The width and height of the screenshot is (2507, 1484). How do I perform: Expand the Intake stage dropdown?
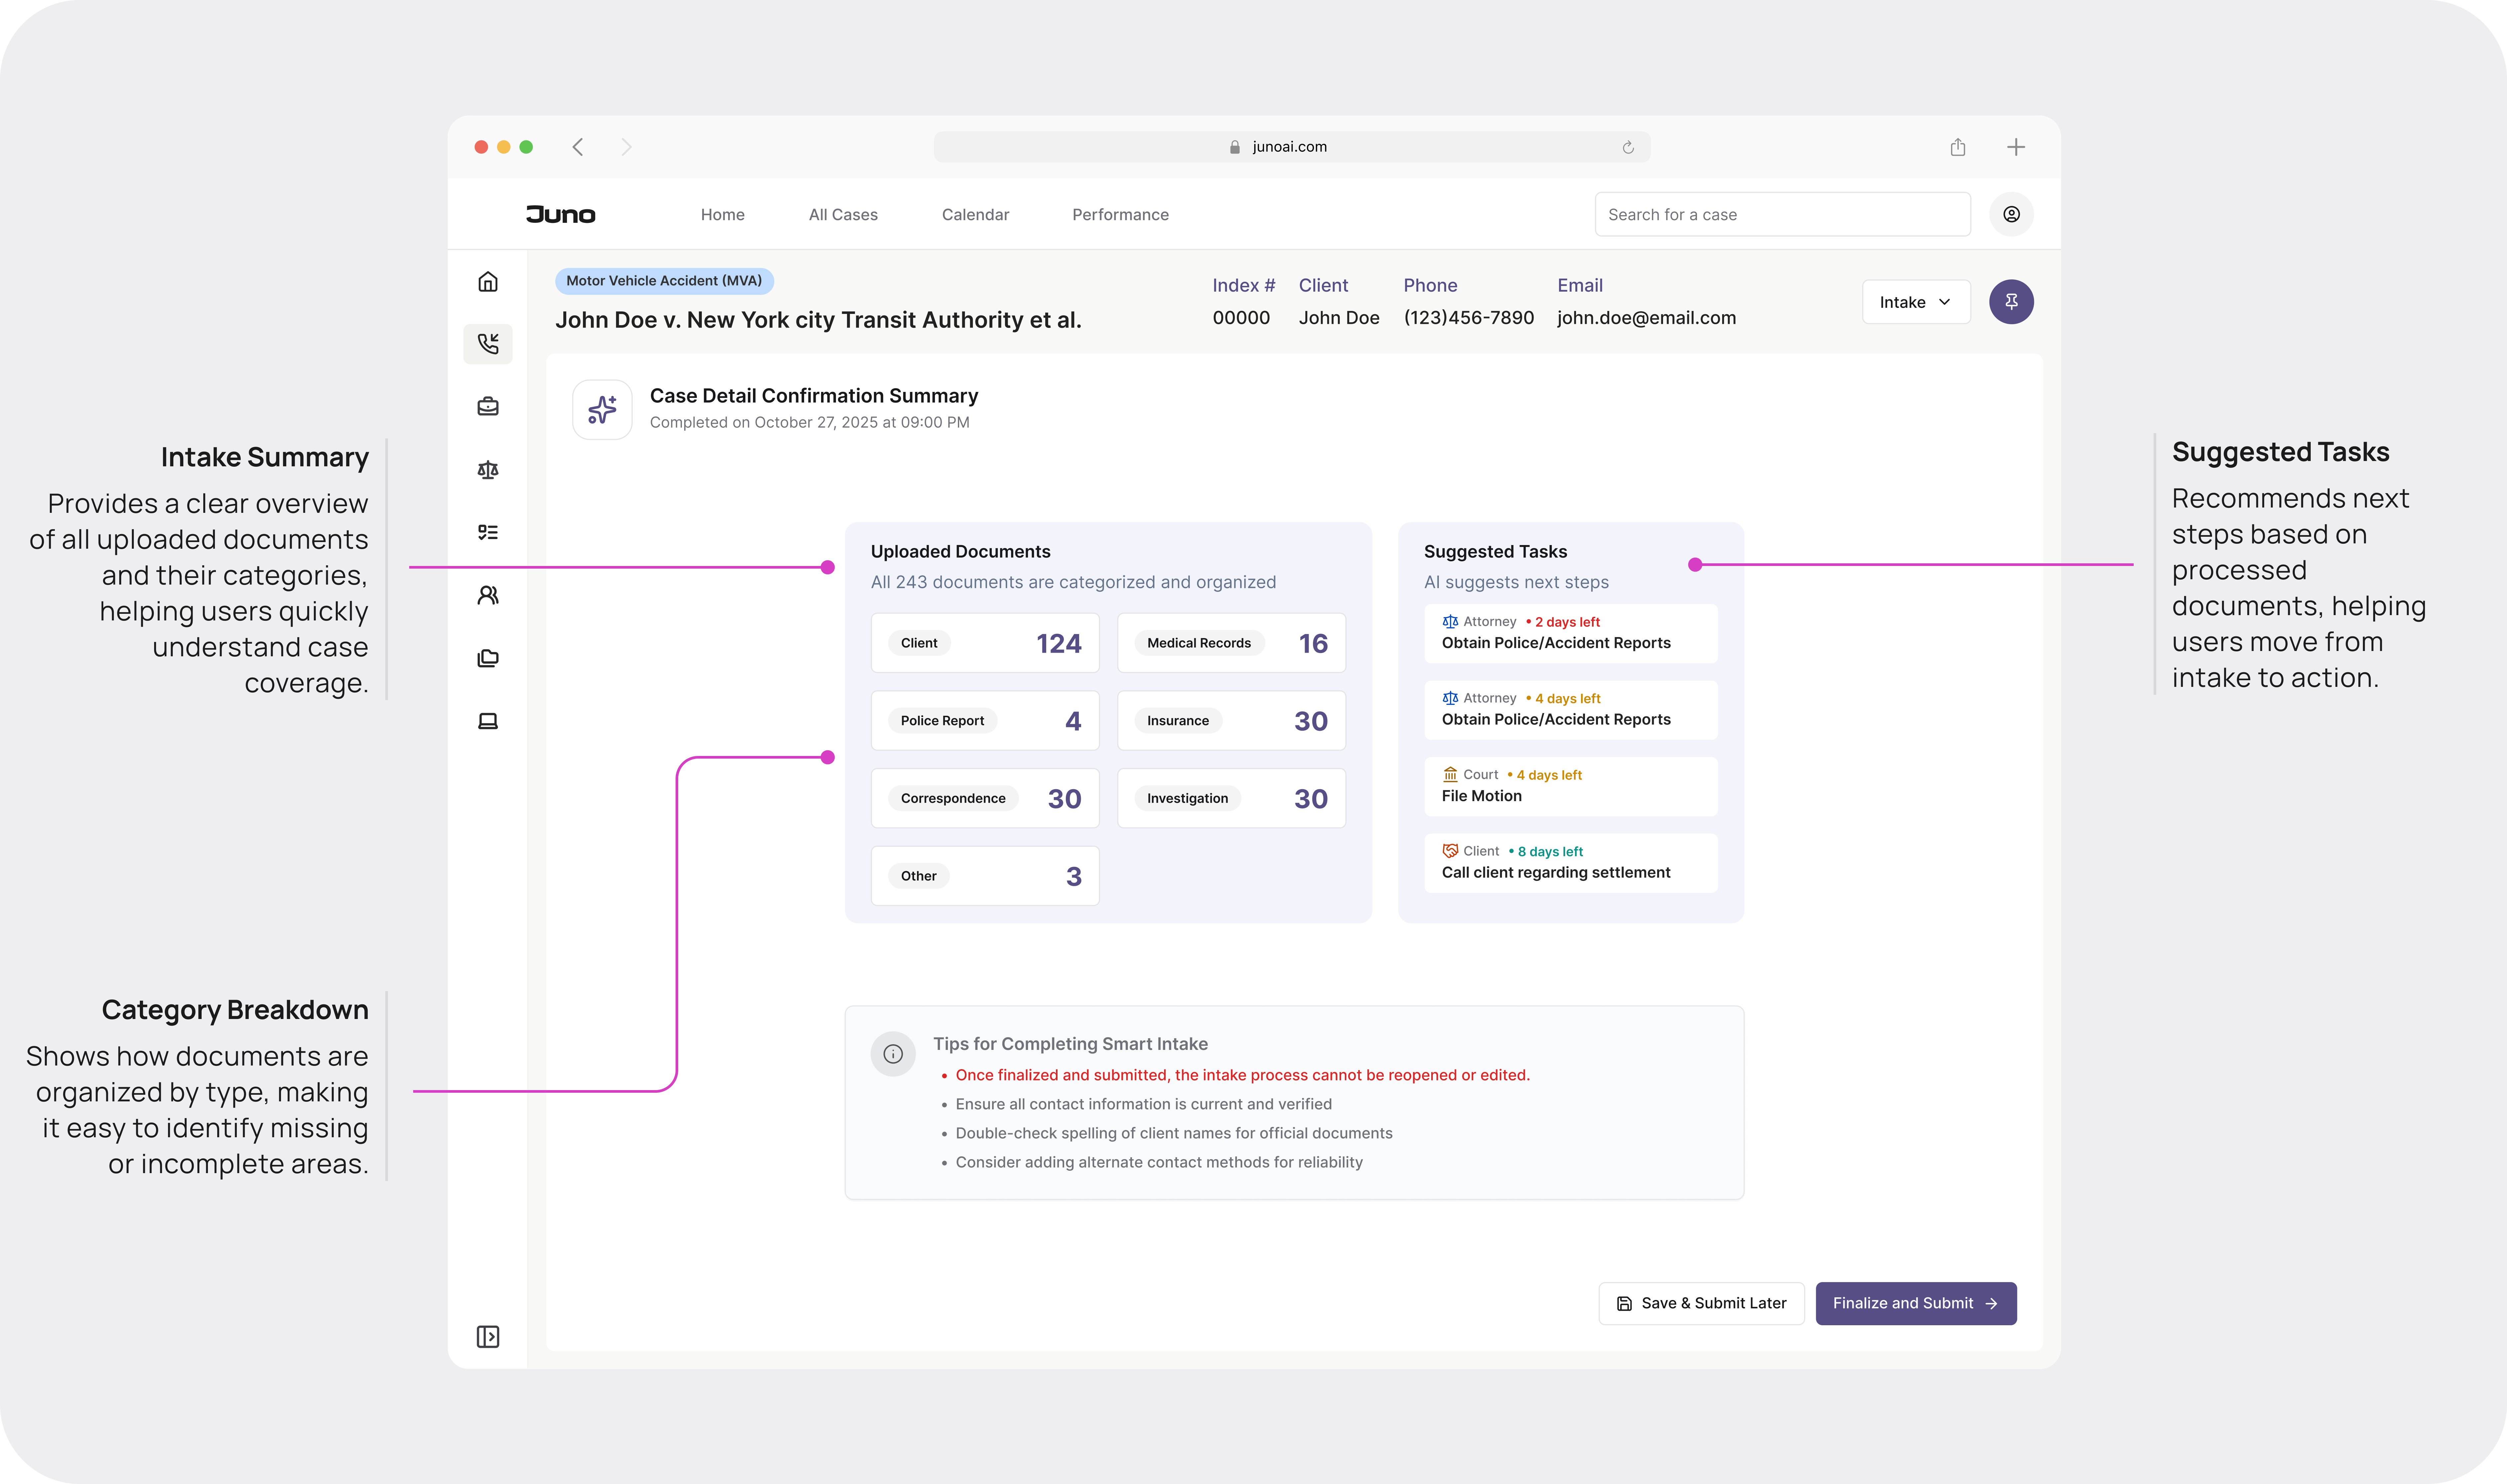[x=1915, y=302]
